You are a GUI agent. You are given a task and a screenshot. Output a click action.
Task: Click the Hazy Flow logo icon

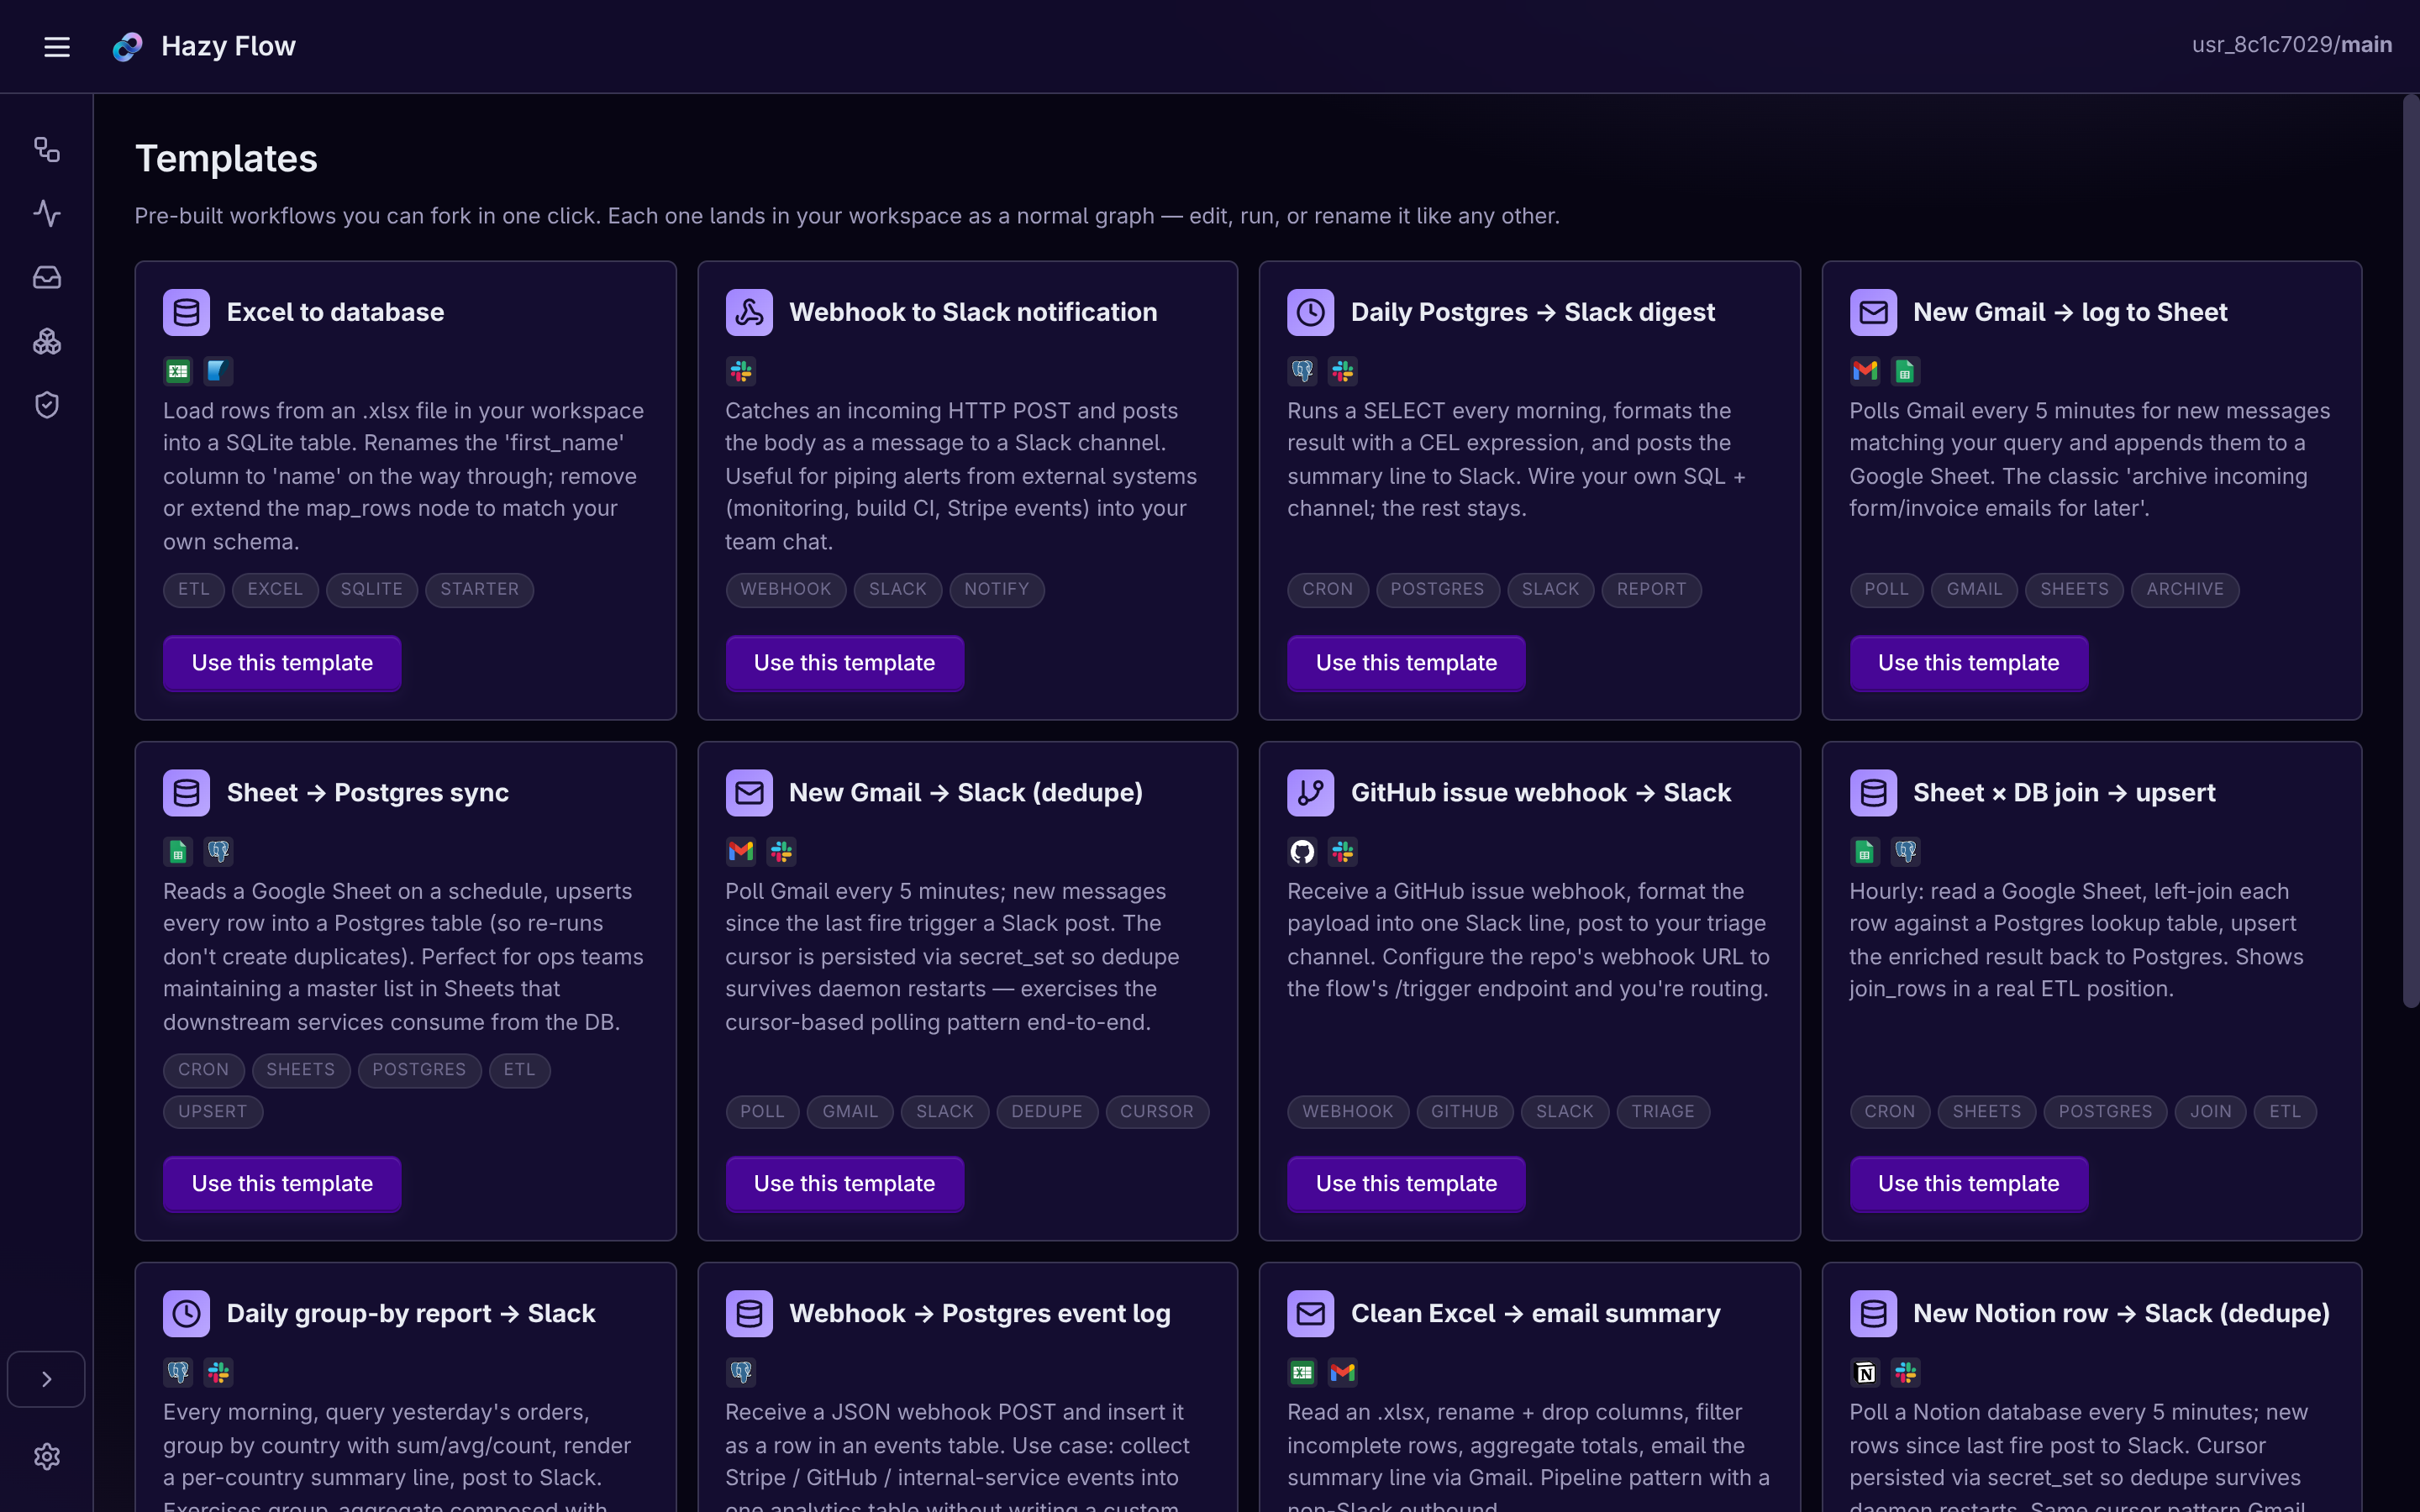127,46
